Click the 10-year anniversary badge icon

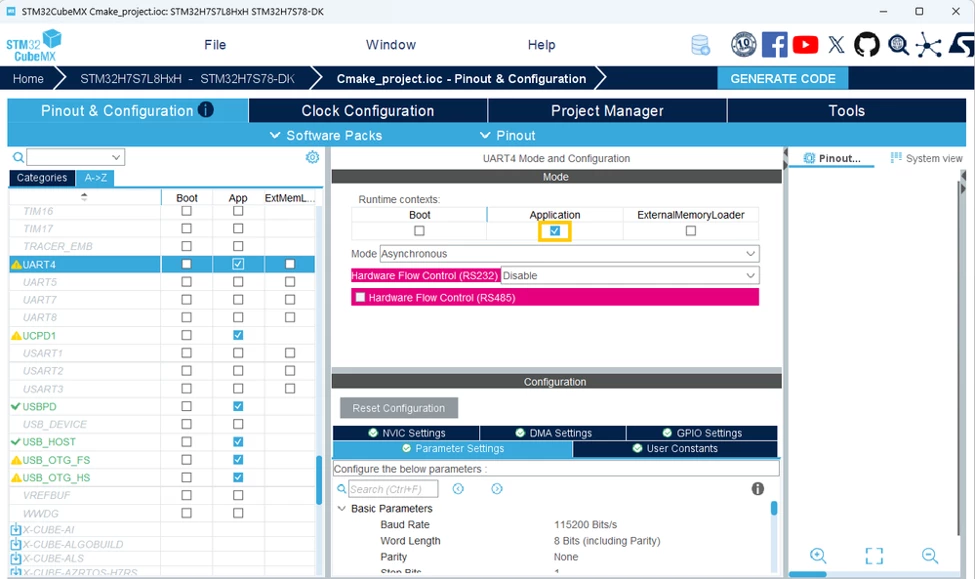(x=743, y=45)
